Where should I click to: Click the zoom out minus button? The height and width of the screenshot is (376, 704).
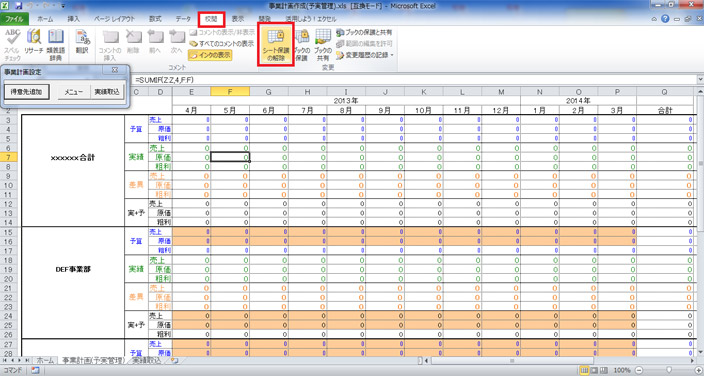[x=639, y=371]
